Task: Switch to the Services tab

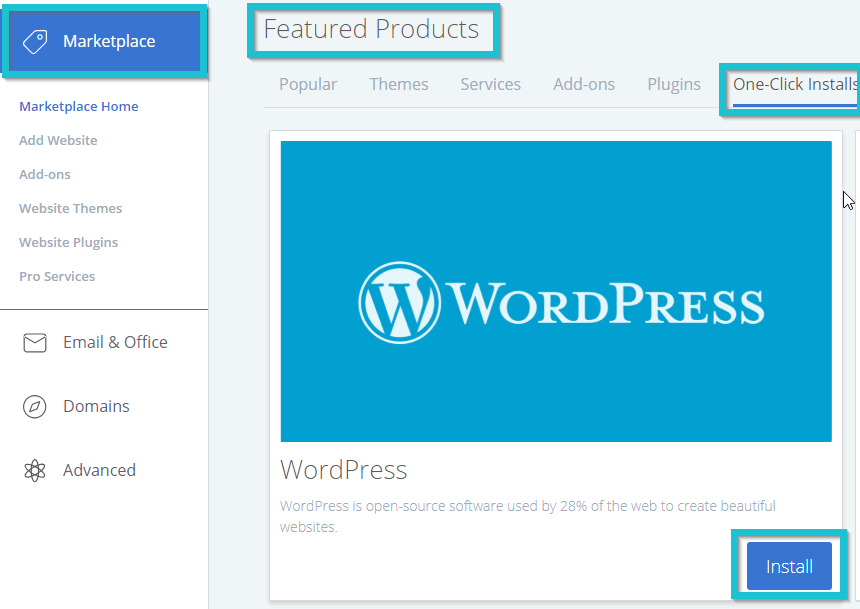Action: [490, 84]
